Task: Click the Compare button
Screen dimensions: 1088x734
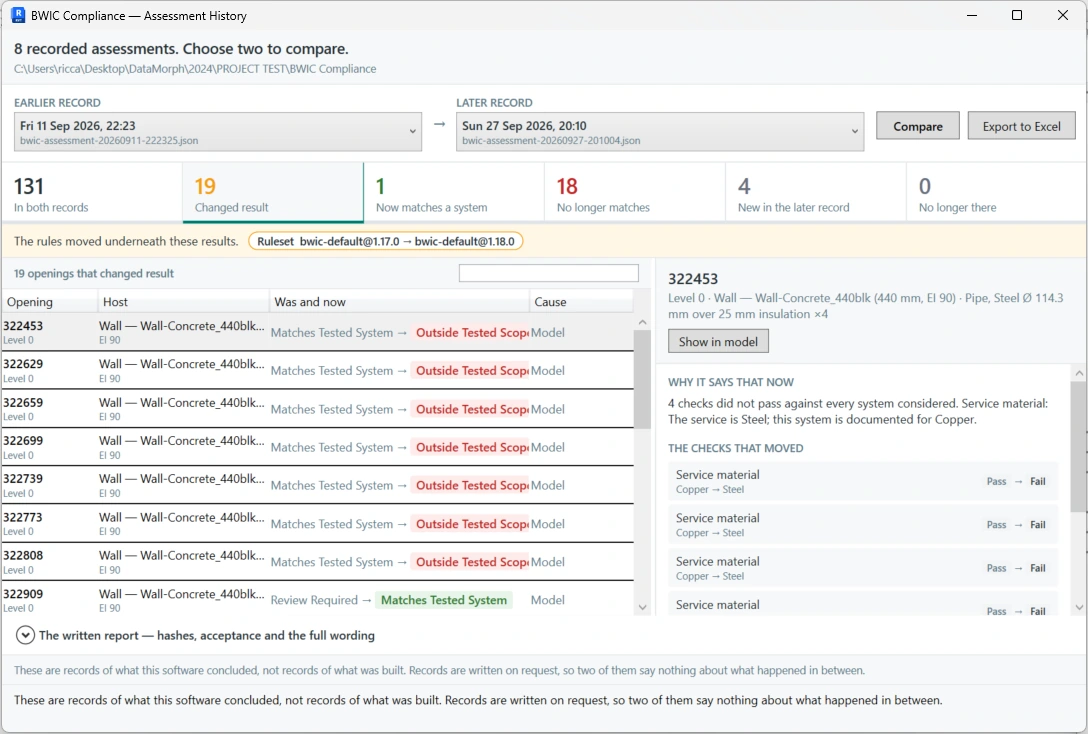Action: point(918,126)
